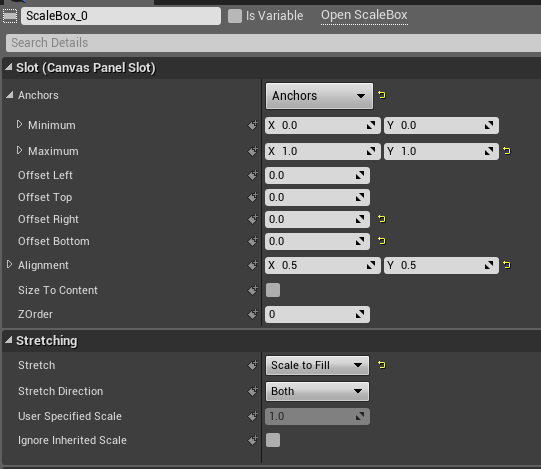Reset the Anchors property to default
541x469 pixels.
tap(382, 95)
